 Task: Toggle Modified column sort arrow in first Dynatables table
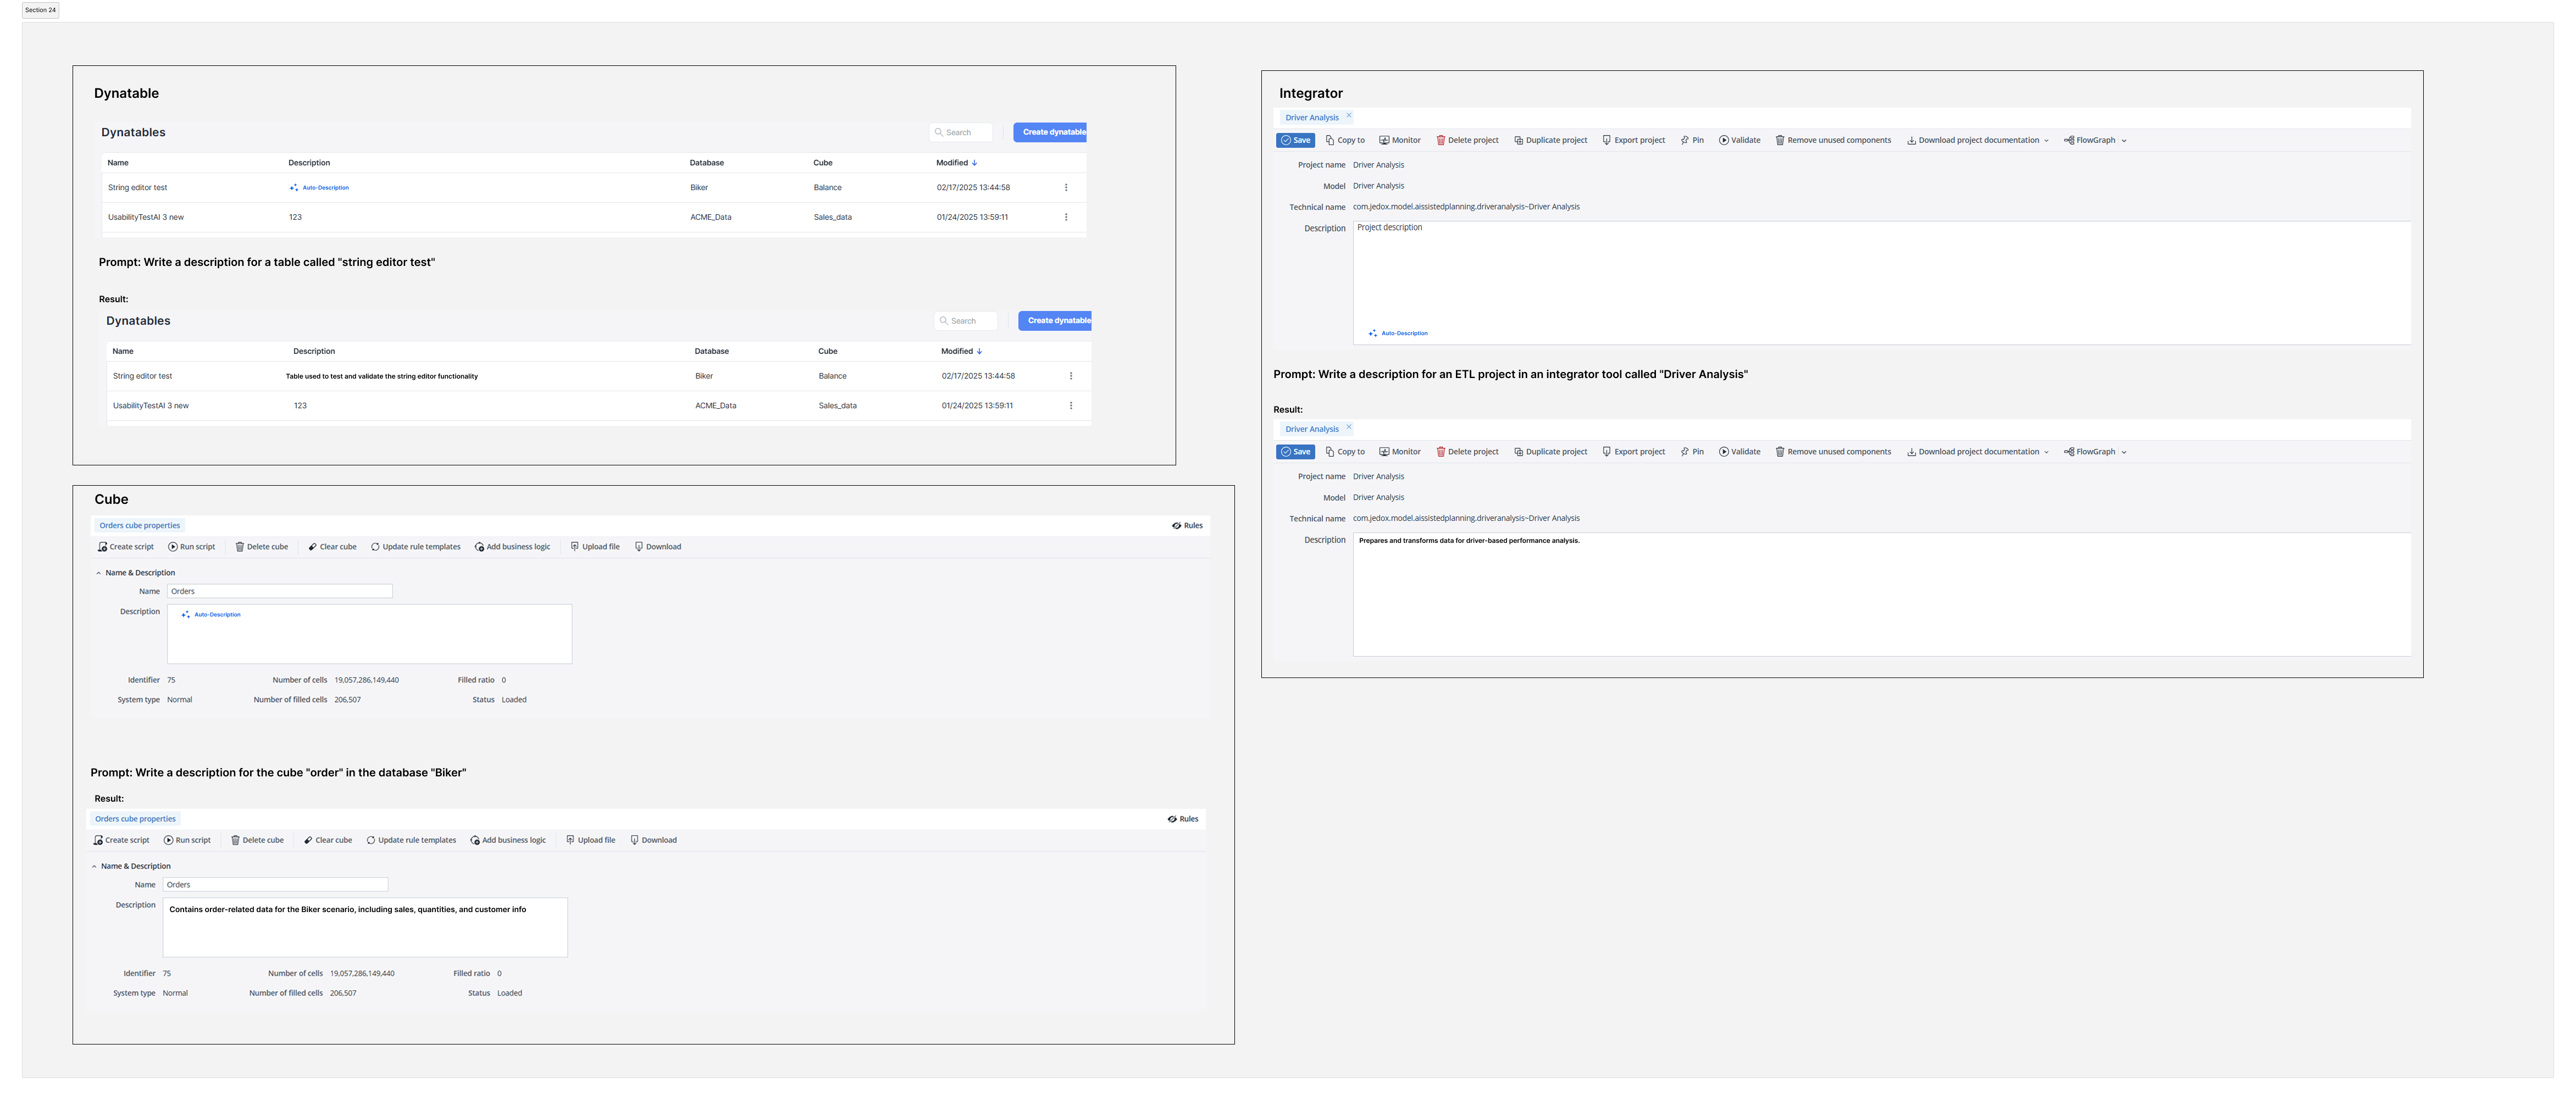coord(975,163)
